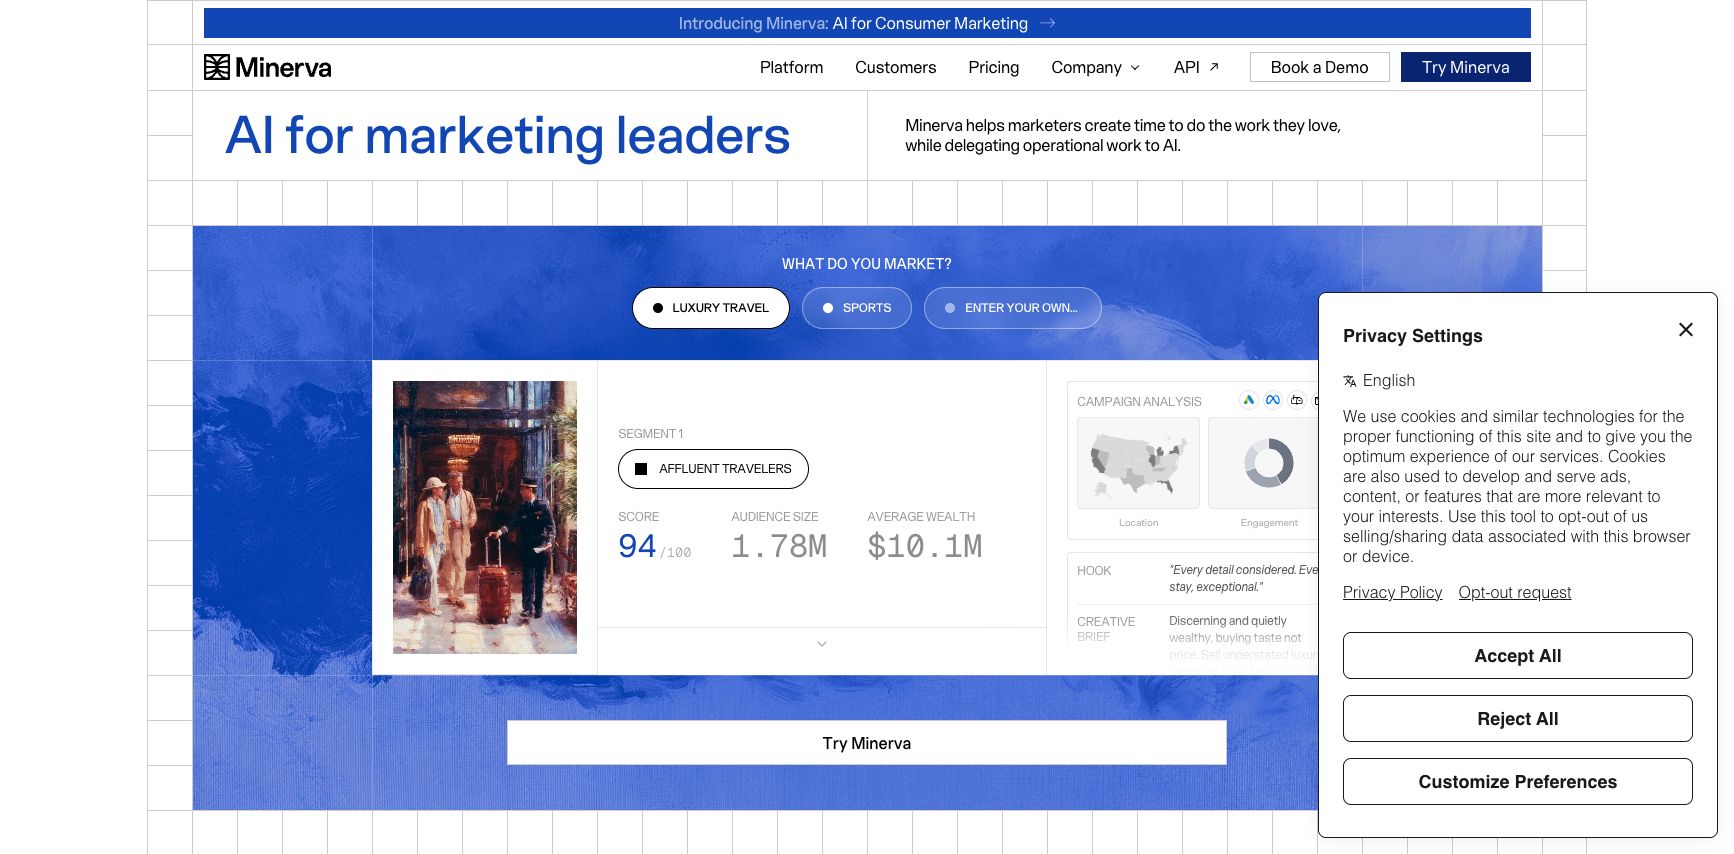Click the "CREATIVE BRIEF" label
The width and height of the screenshot is (1734, 854).
pyautogui.click(x=1106, y=629)
